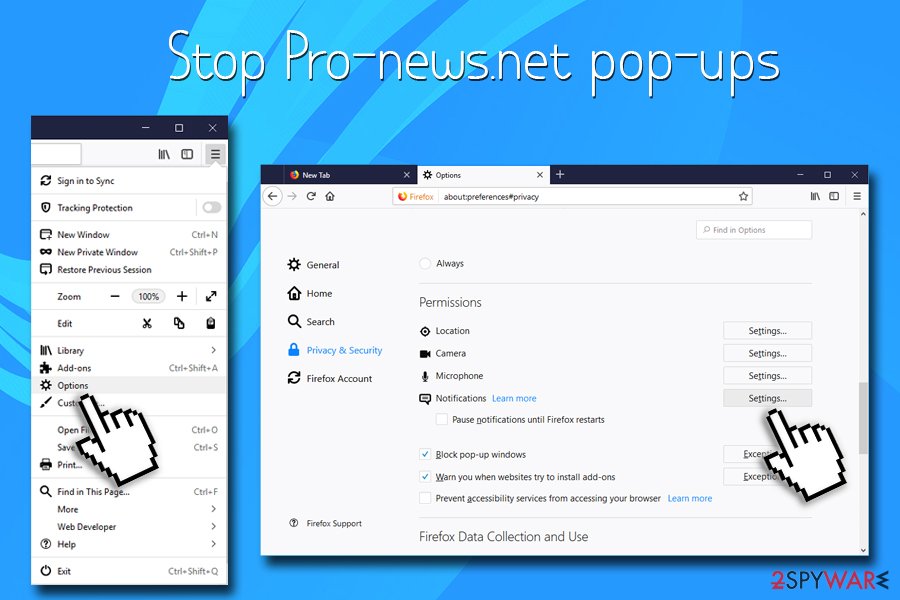Uncheck Warn when websites install add-ons

[x=425, y=477]
